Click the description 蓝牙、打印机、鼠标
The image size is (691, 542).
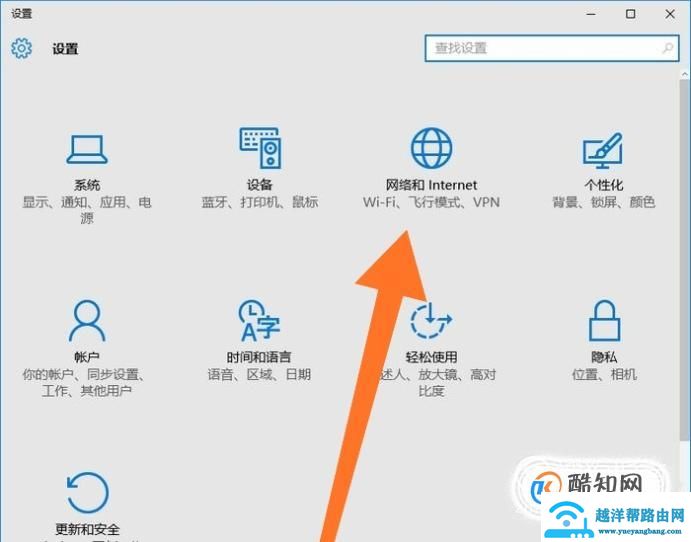click(x=260, y=202)
